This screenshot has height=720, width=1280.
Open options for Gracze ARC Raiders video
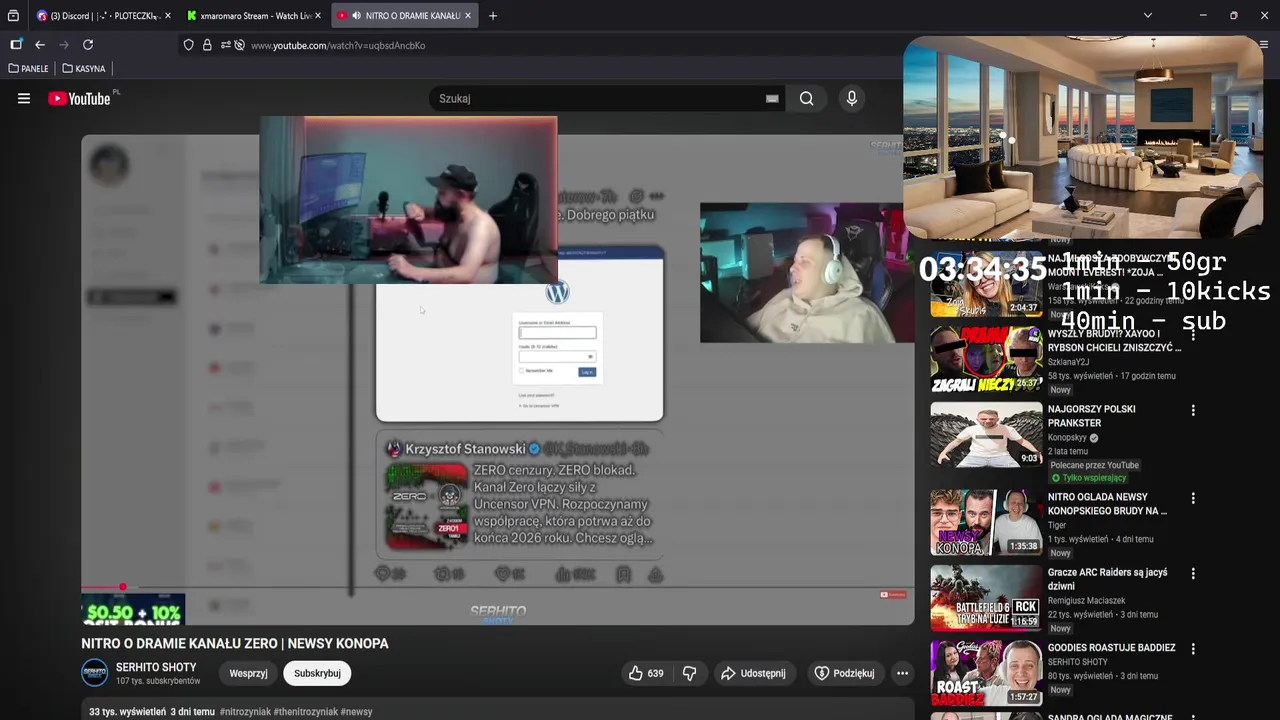point(1193,574)
